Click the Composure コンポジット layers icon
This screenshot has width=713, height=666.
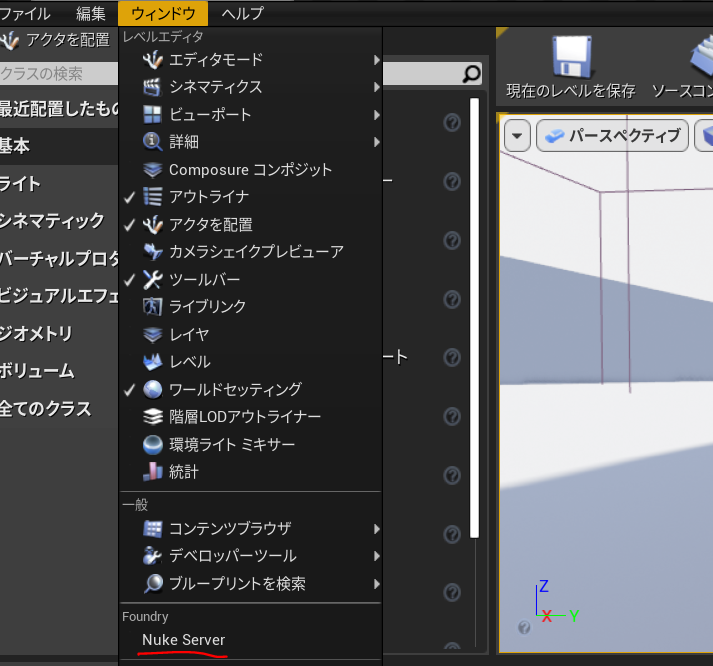[x=152, y=170]
